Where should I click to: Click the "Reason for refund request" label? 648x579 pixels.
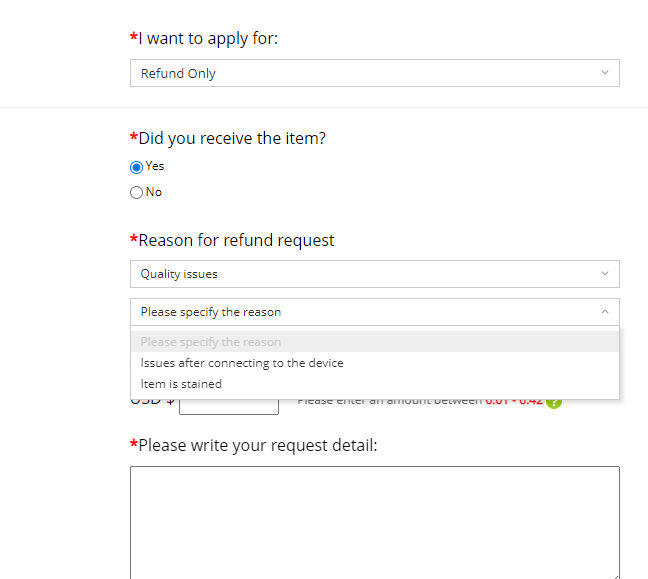pyautogui.click(x=236, y=240)
